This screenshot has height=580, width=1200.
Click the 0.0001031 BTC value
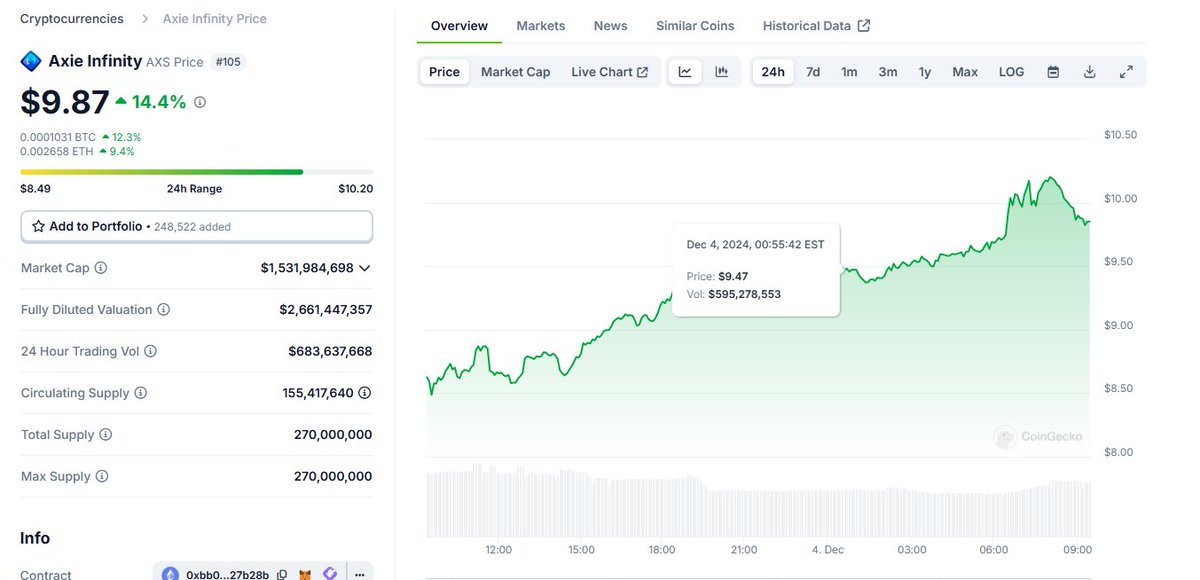coord(58,137)
